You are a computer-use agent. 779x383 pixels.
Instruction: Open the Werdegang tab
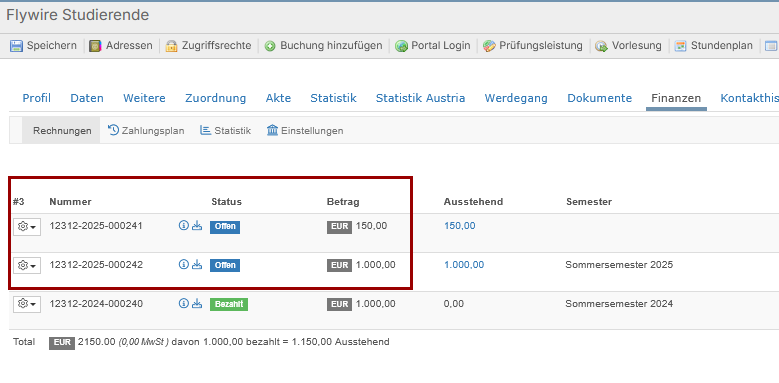pos(516,98)
